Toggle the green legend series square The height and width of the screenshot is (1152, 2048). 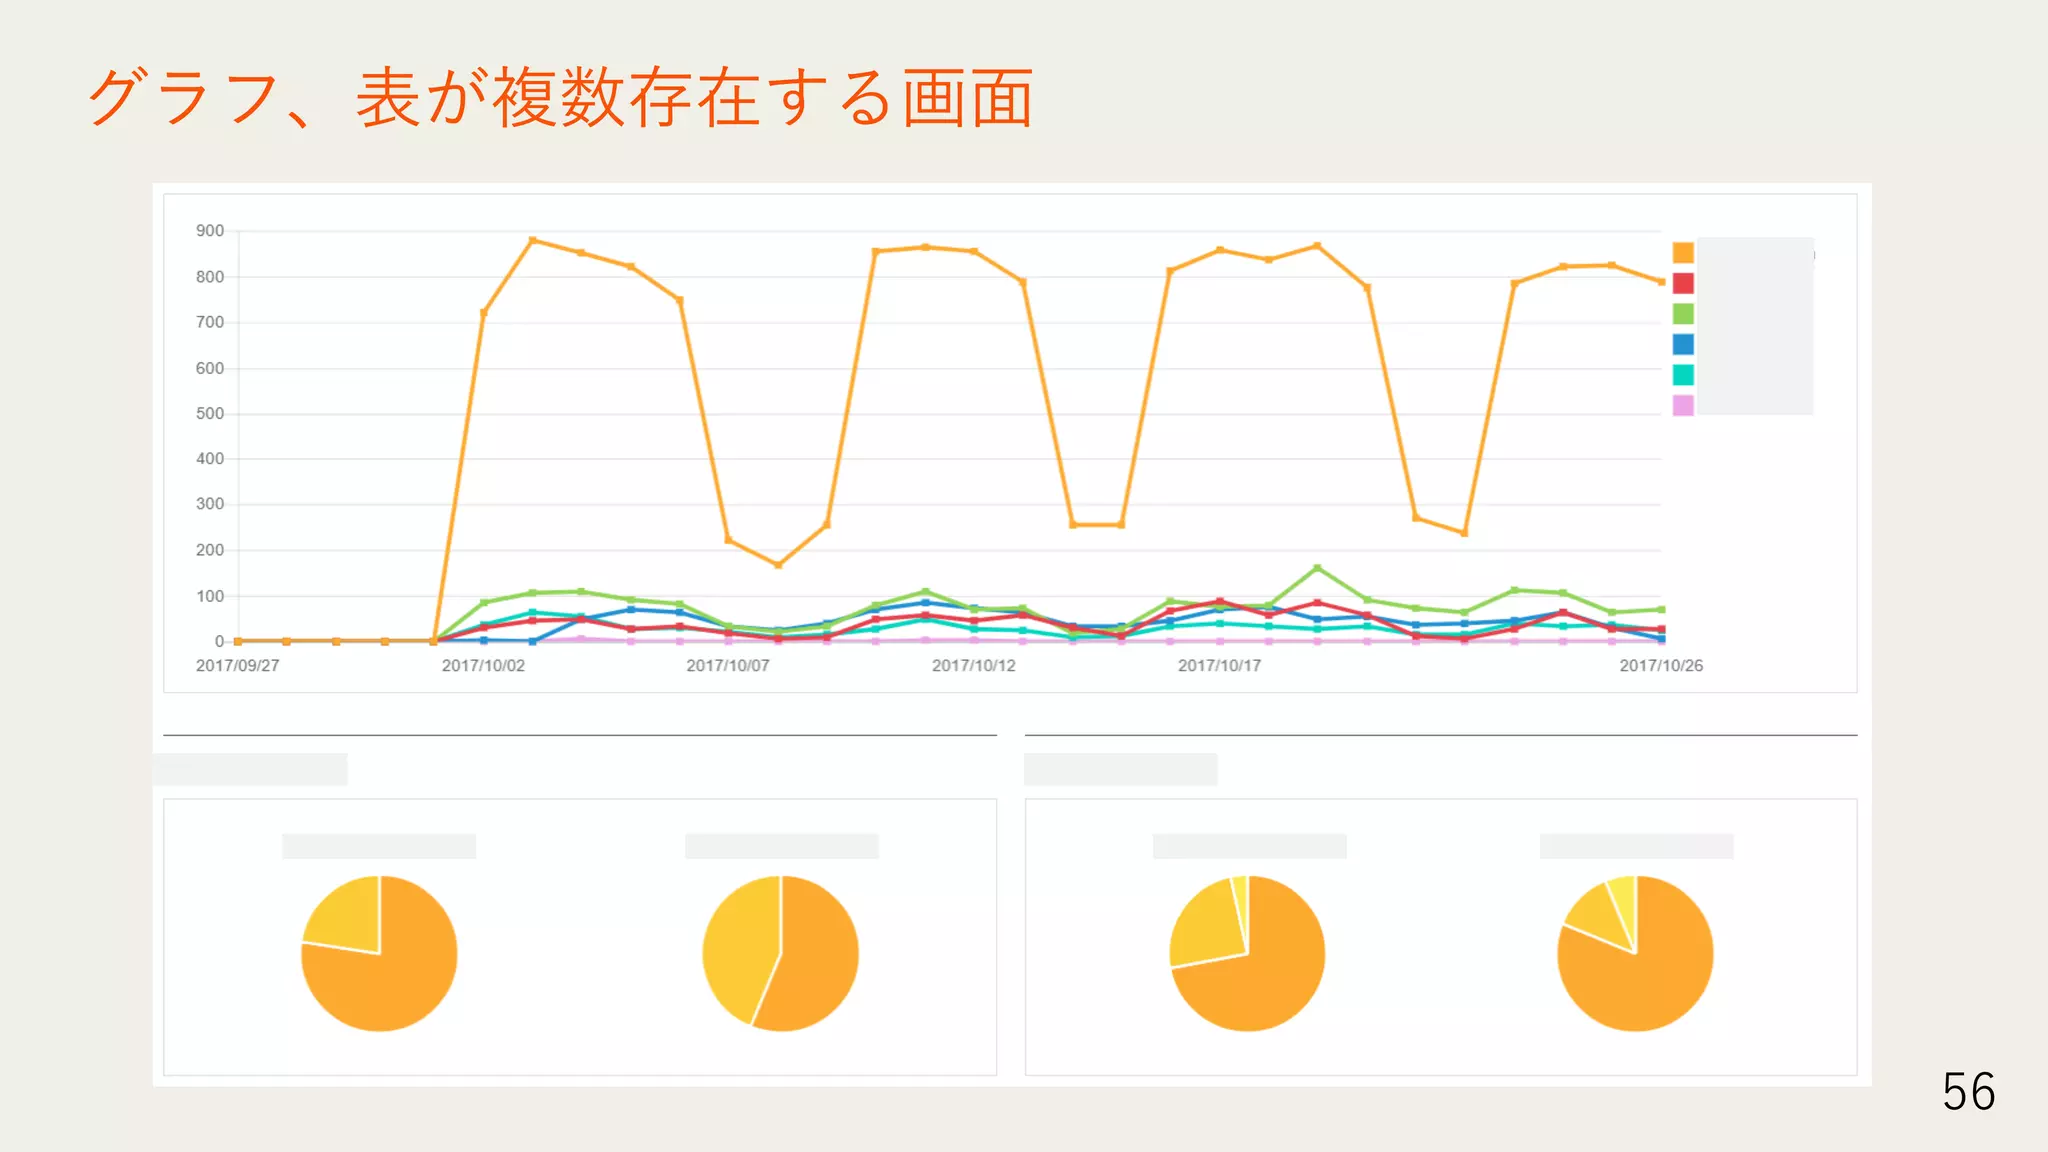pyautogui.click(x=1683, y=314)
